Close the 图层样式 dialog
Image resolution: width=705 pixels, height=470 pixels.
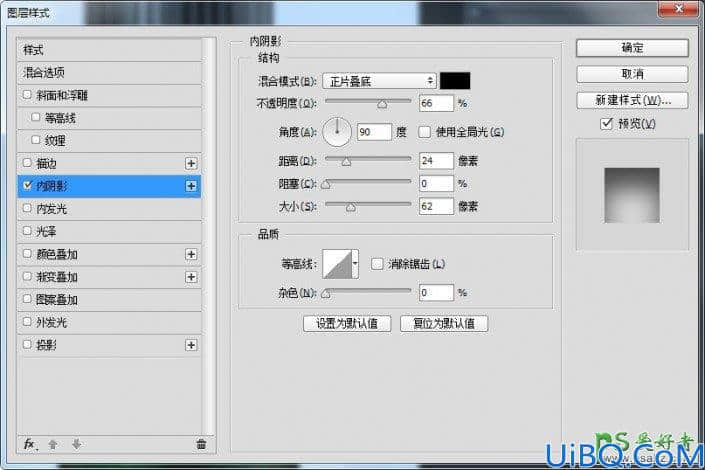[679, 8]
